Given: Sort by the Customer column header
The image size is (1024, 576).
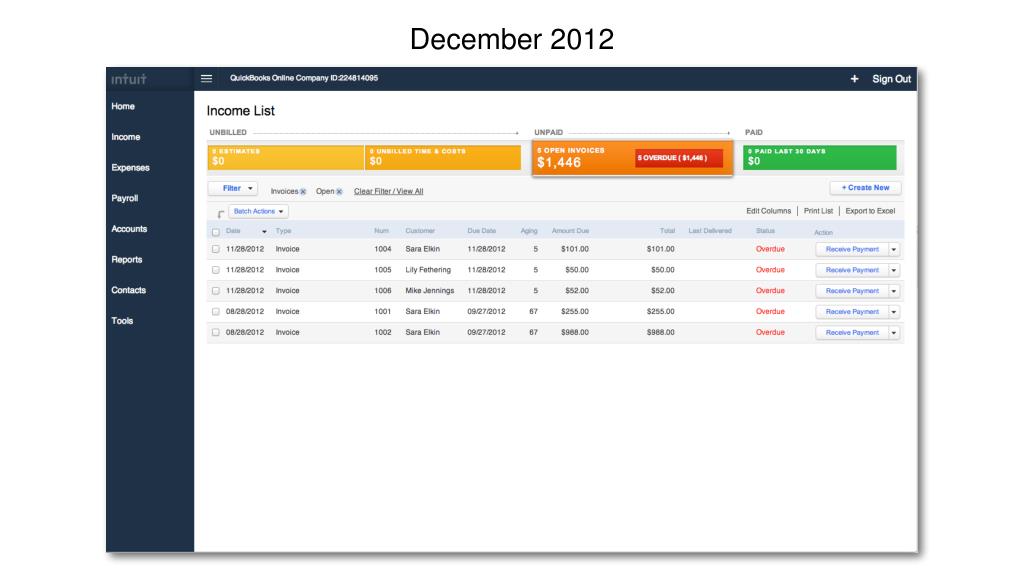Looking at the screenshot, I should click(420, 231).
